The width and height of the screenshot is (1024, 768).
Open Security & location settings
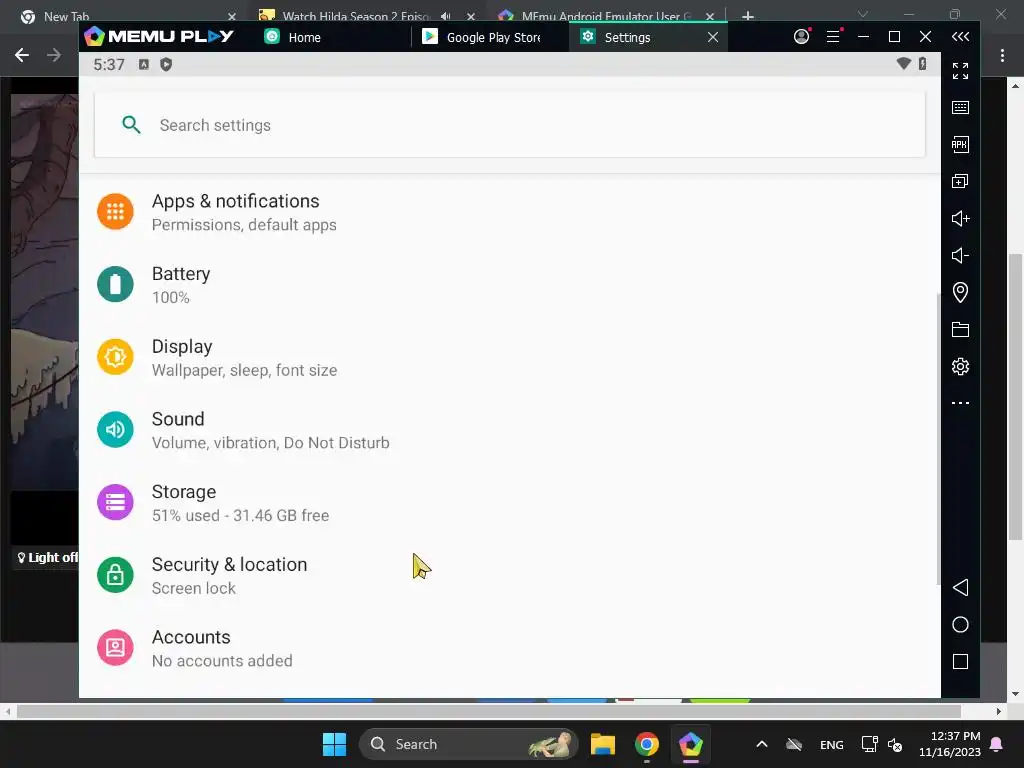click(509, 575)
